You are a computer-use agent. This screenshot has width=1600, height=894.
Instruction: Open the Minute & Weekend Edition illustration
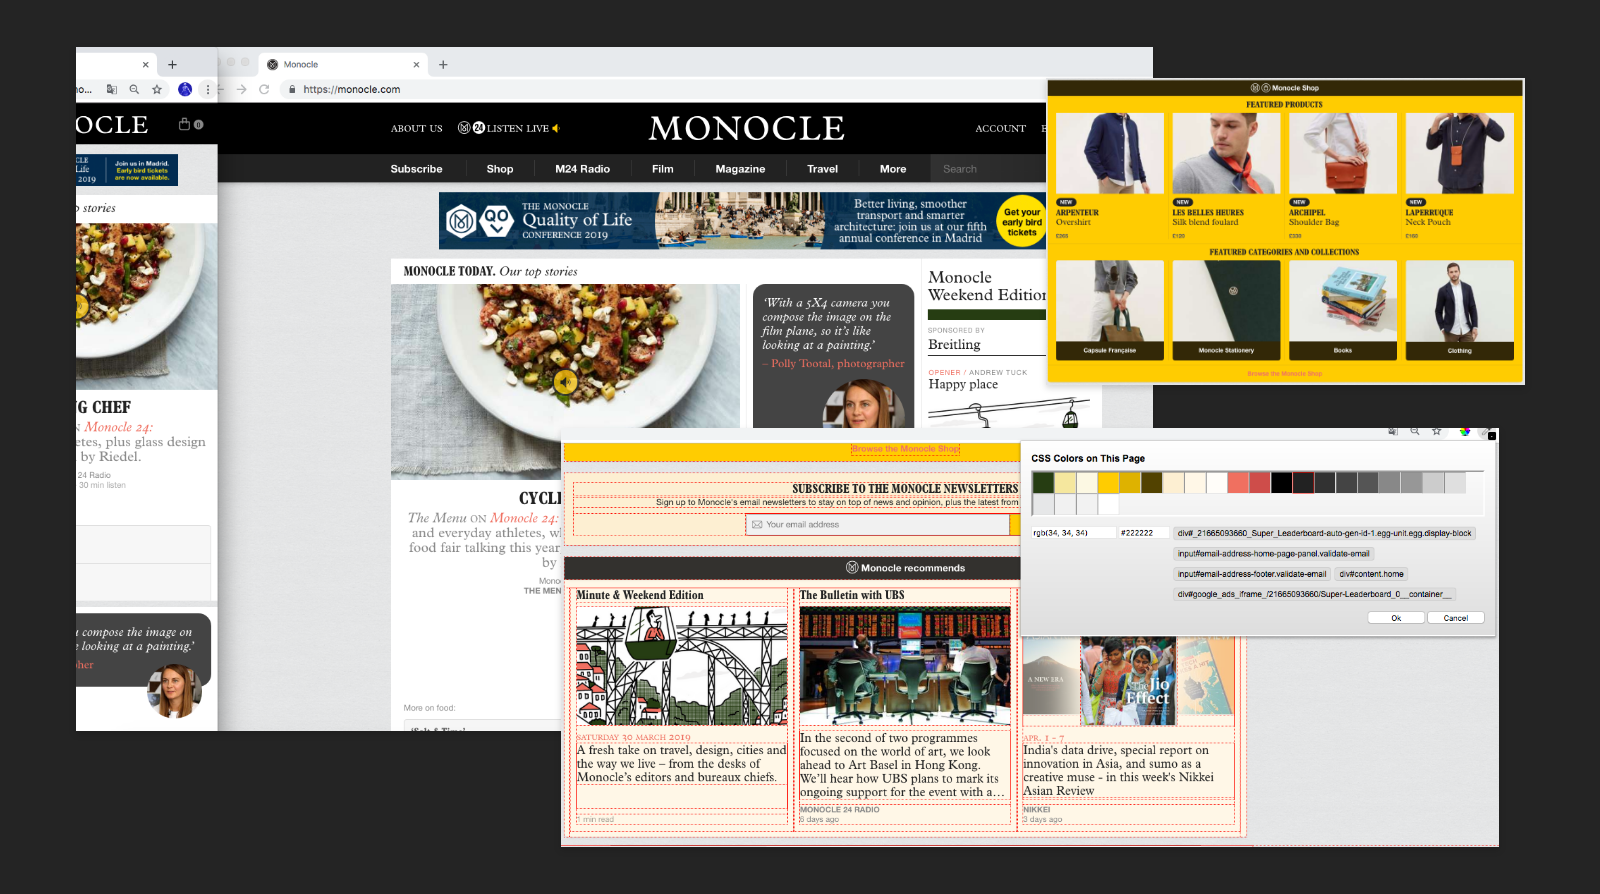[681, 666]
